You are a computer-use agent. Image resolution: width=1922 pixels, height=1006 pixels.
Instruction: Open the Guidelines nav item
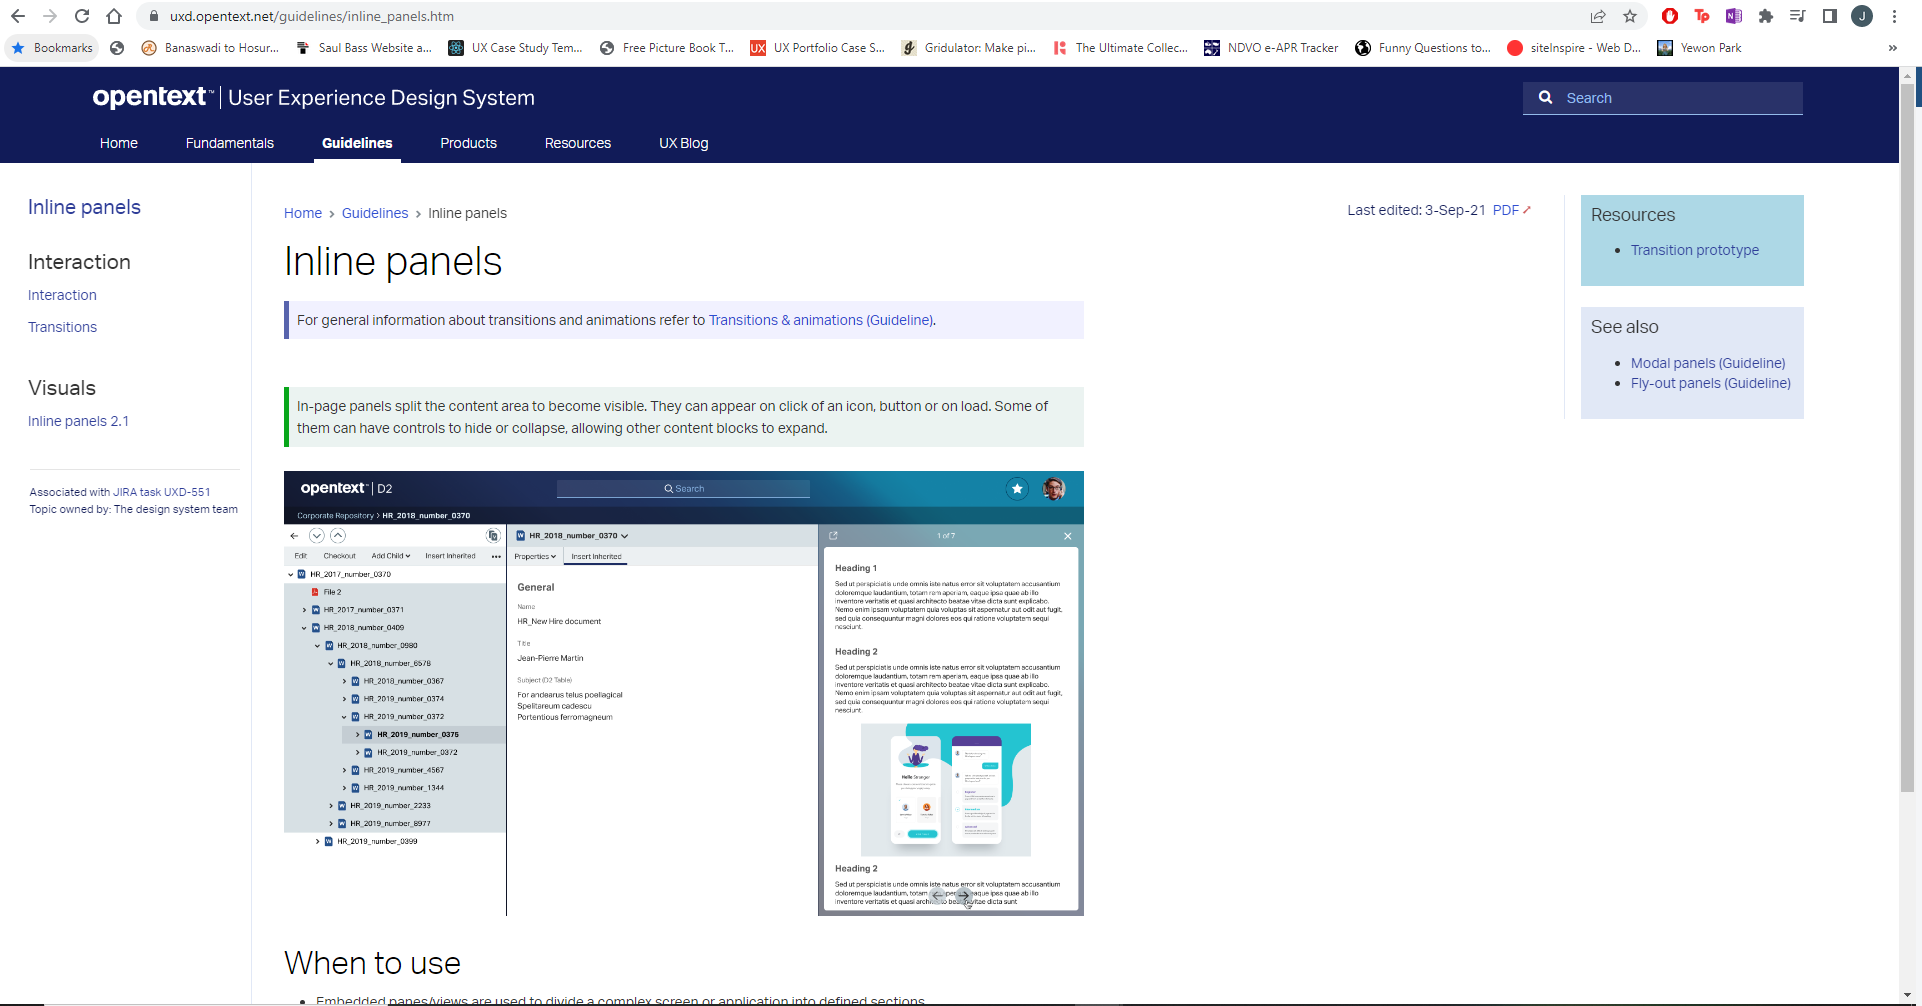coord(357,143)
